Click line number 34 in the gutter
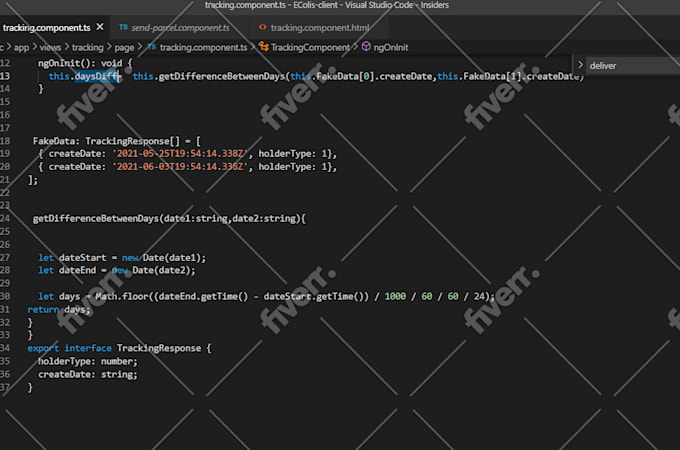 [x=5, y=348]
